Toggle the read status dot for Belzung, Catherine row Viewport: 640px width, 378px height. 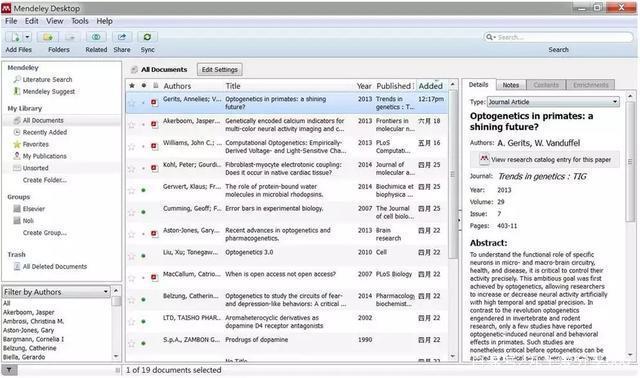[x=144, y=300]
